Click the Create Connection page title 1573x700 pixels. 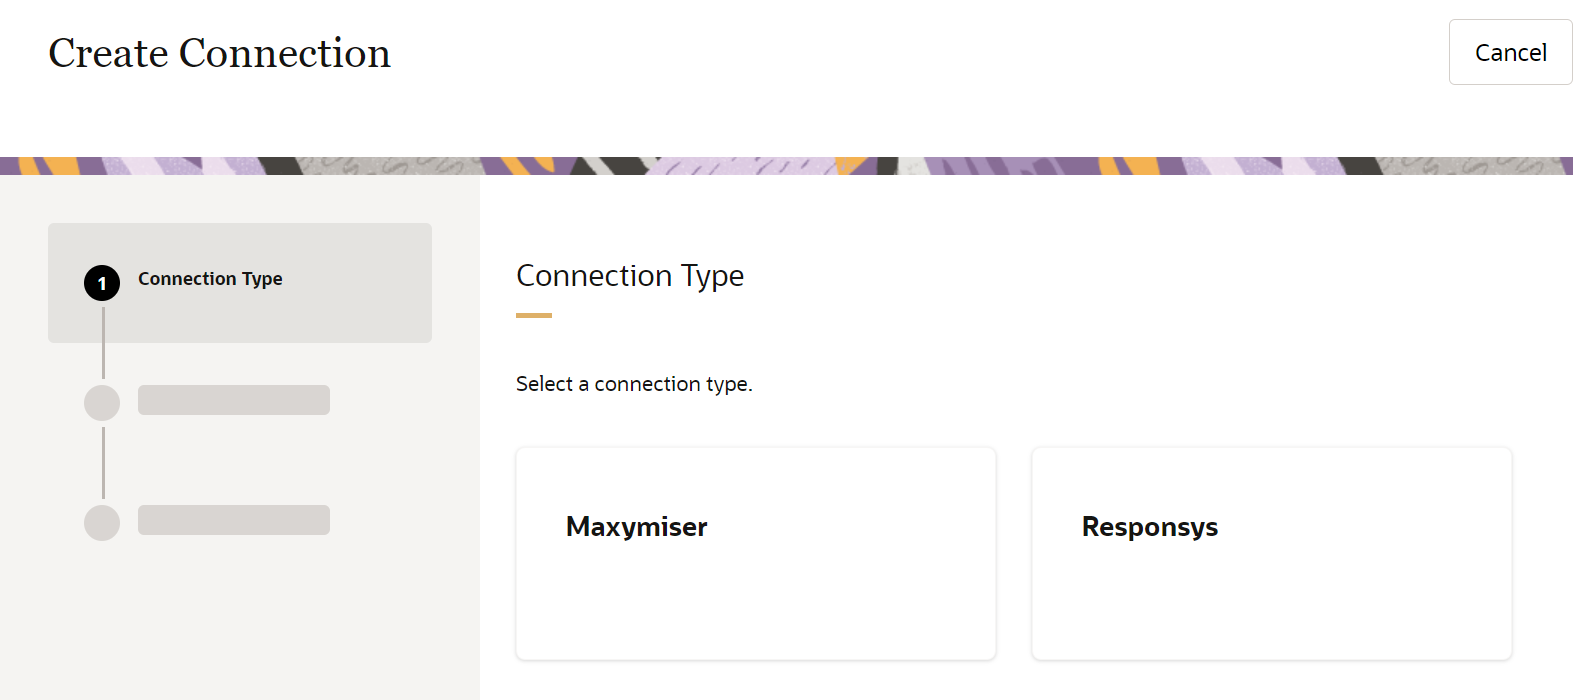pos(219,53)
